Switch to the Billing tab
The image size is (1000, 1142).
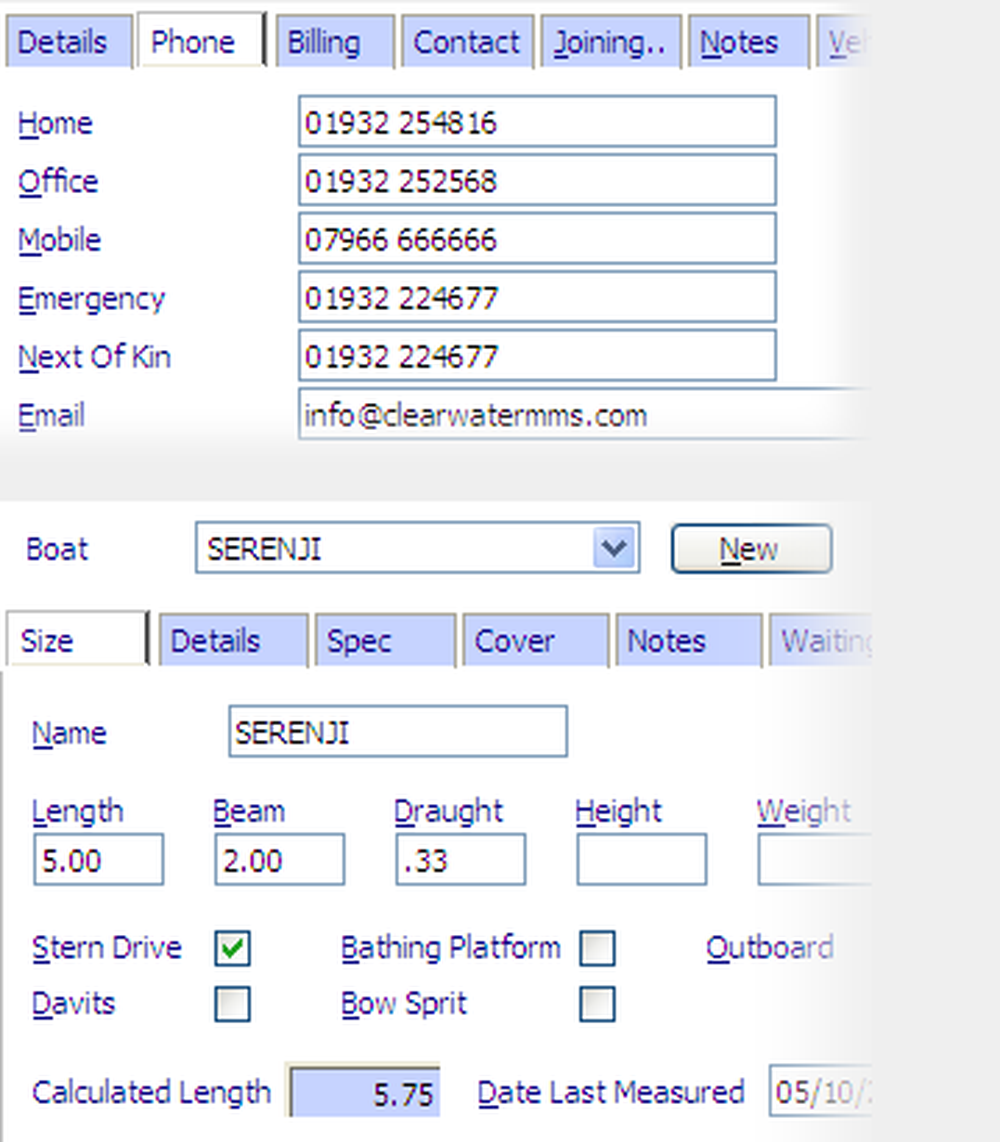(334, 43)
